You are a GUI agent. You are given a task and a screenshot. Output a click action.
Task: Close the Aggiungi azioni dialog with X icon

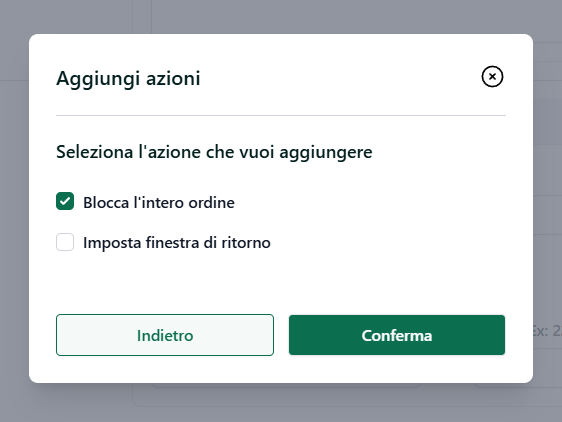(x=492, y=76)
